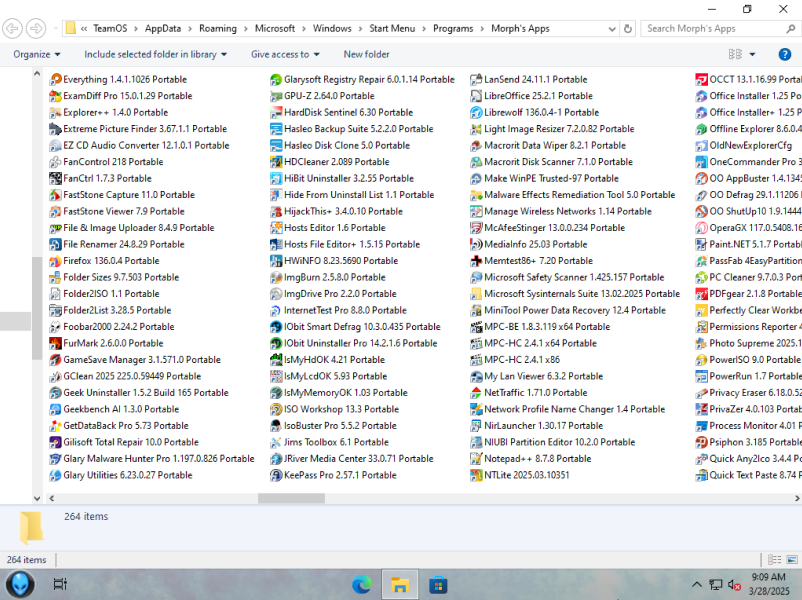Show hidden system tray icons chevron
Viewport: 802px width, 600px height.
pos(697,584)
